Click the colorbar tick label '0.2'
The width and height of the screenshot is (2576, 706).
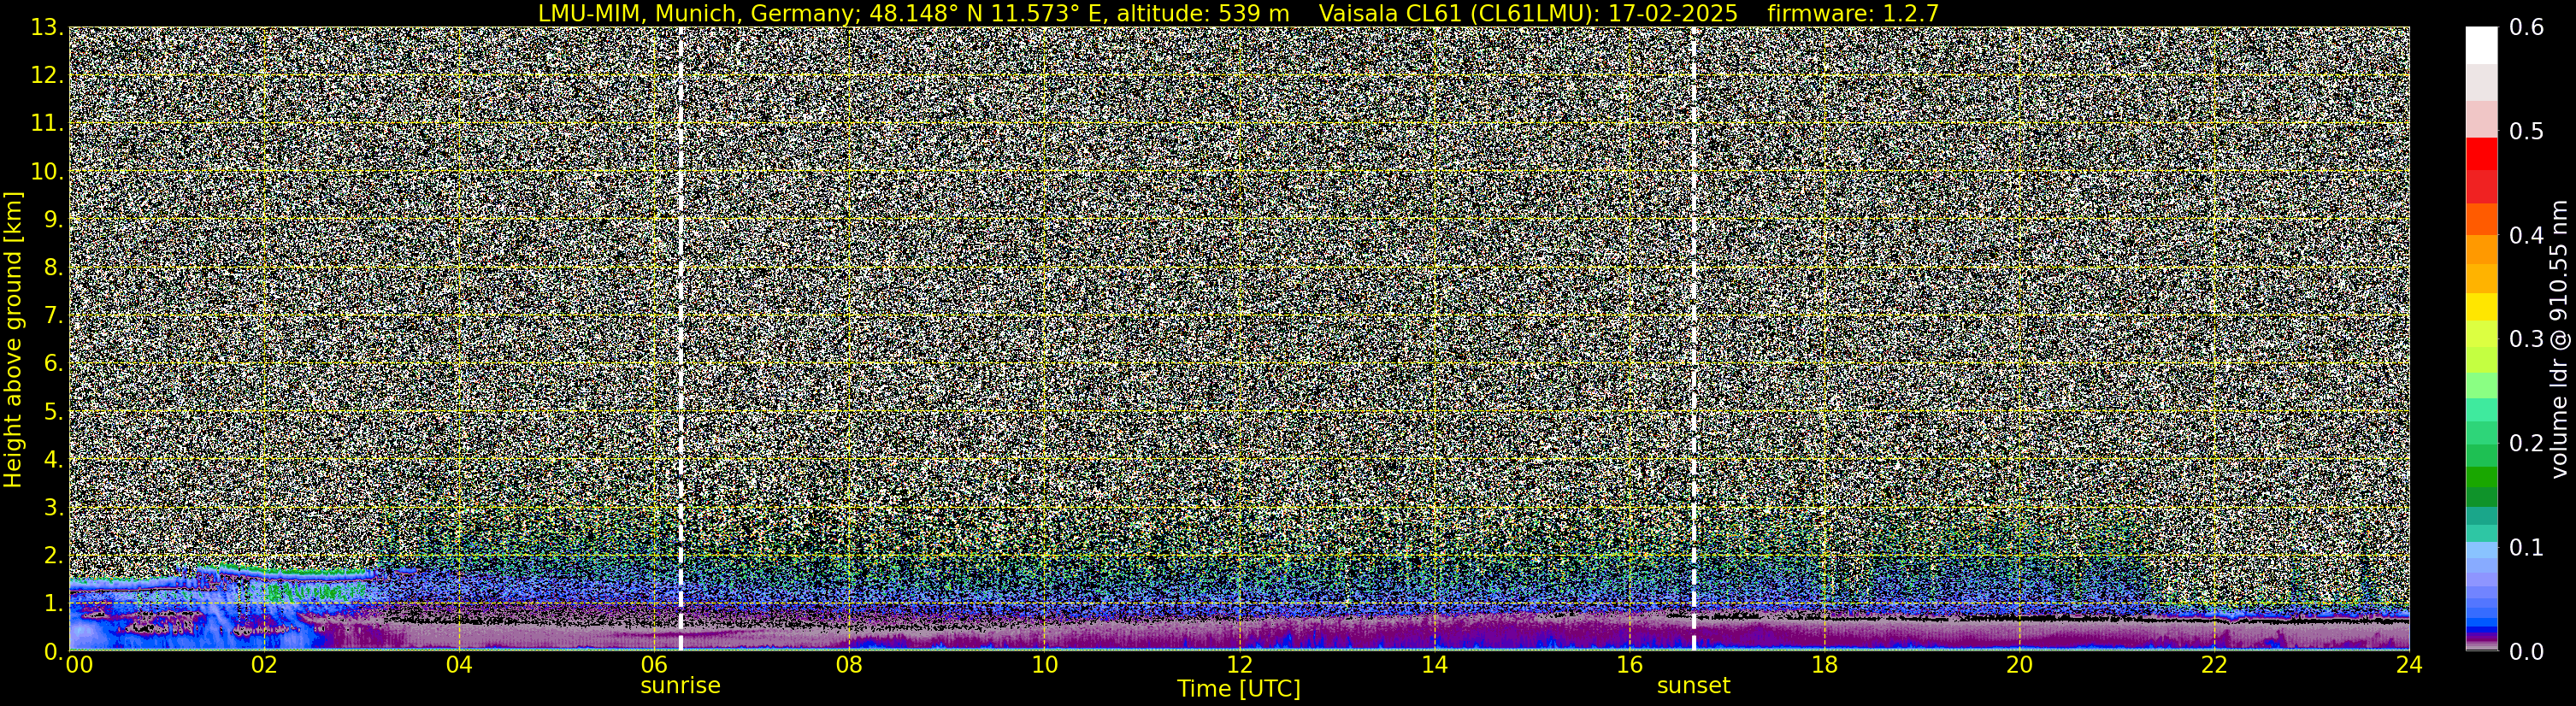[2527, 443]
